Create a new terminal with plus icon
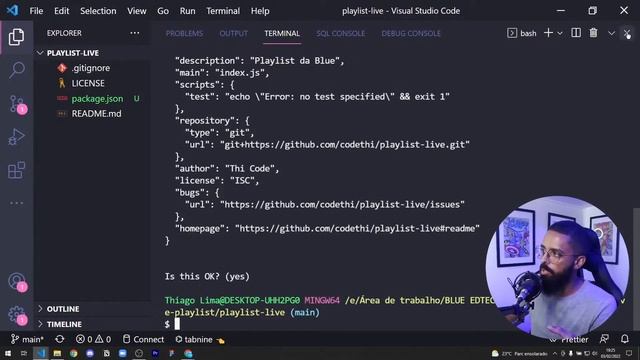The width and height of the screenshot is (640, 360). 548,33
